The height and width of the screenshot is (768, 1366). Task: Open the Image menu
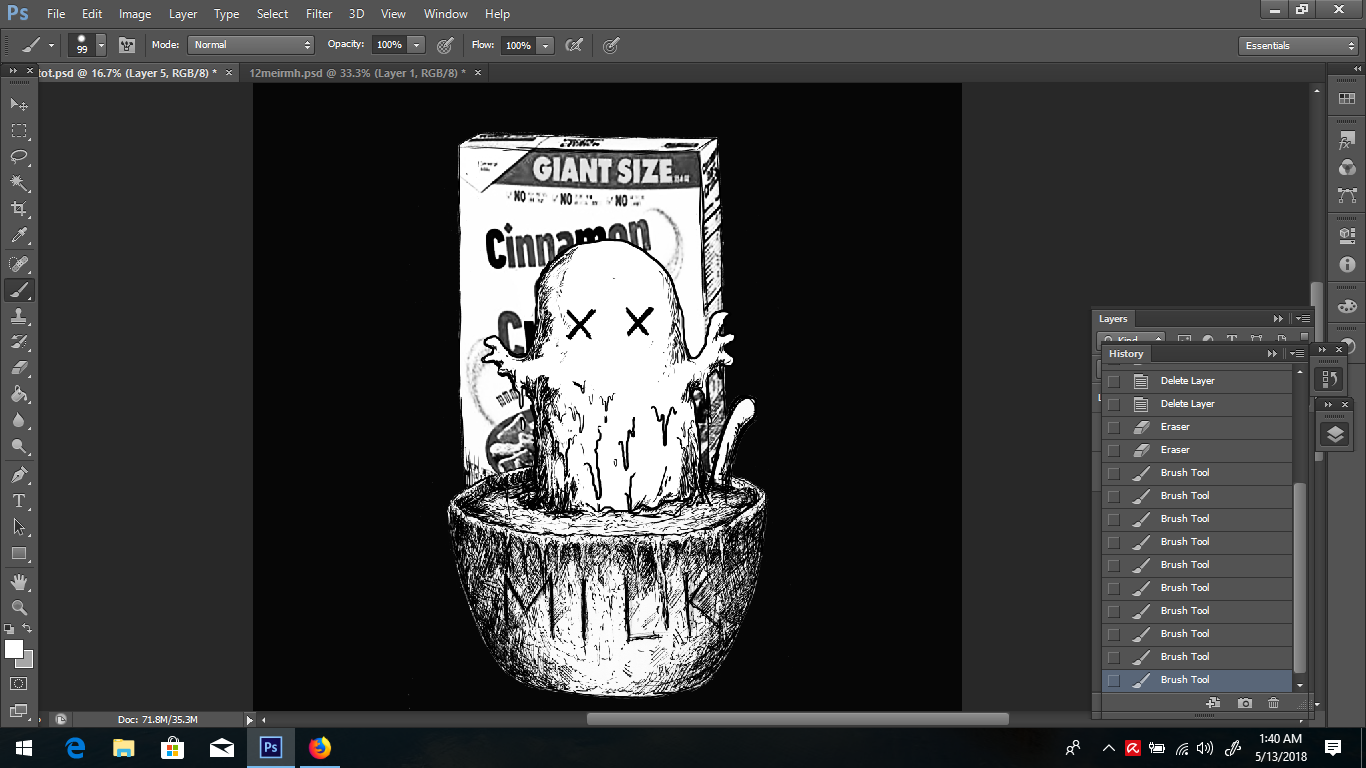coord(135,14)
